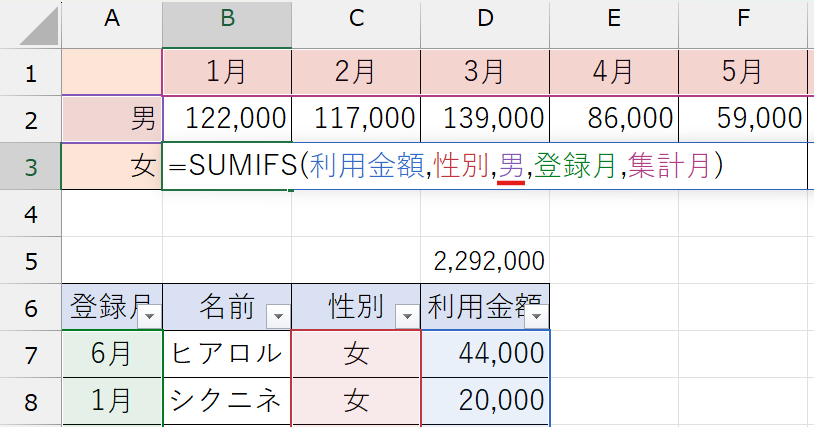Select the 女 label cell in row 3

(x=112, y=166)
